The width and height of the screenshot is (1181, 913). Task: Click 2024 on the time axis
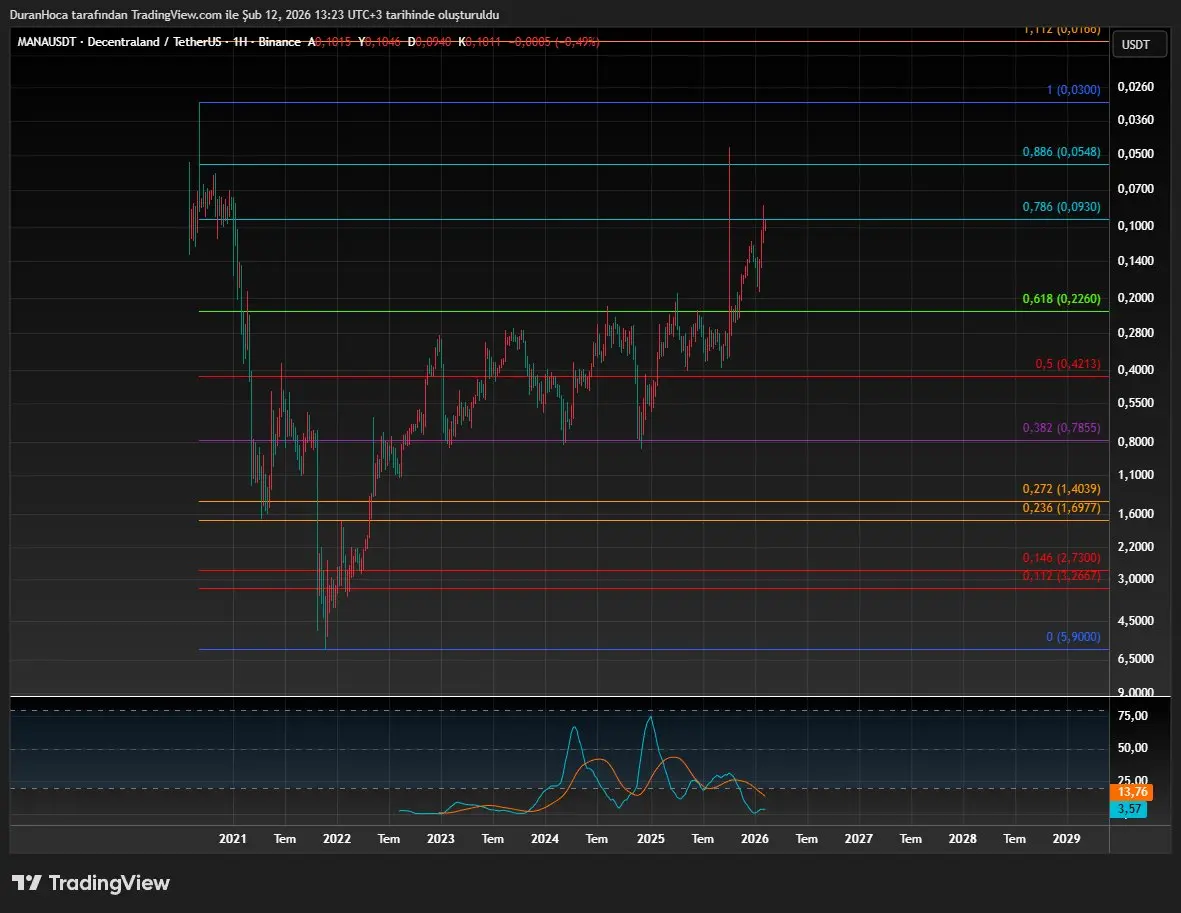[x=545, y=838]
